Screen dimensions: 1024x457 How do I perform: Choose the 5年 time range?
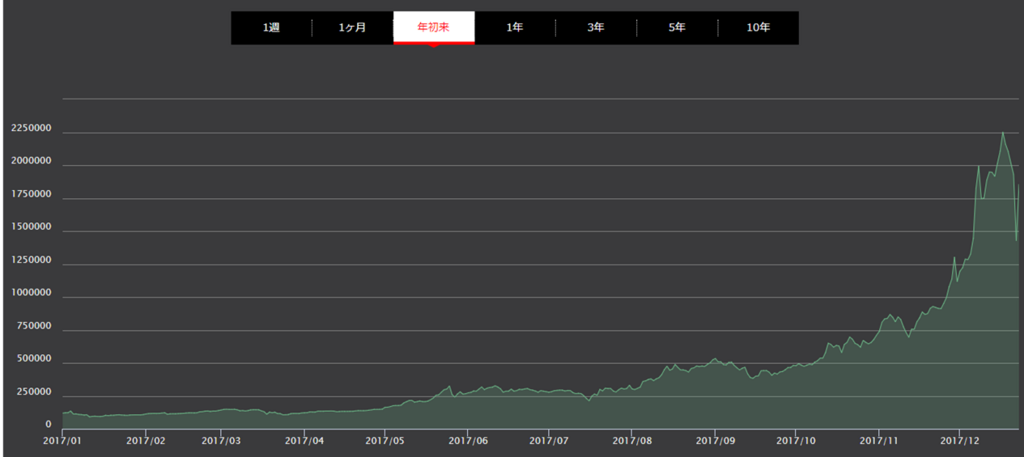tap(677, 28)
